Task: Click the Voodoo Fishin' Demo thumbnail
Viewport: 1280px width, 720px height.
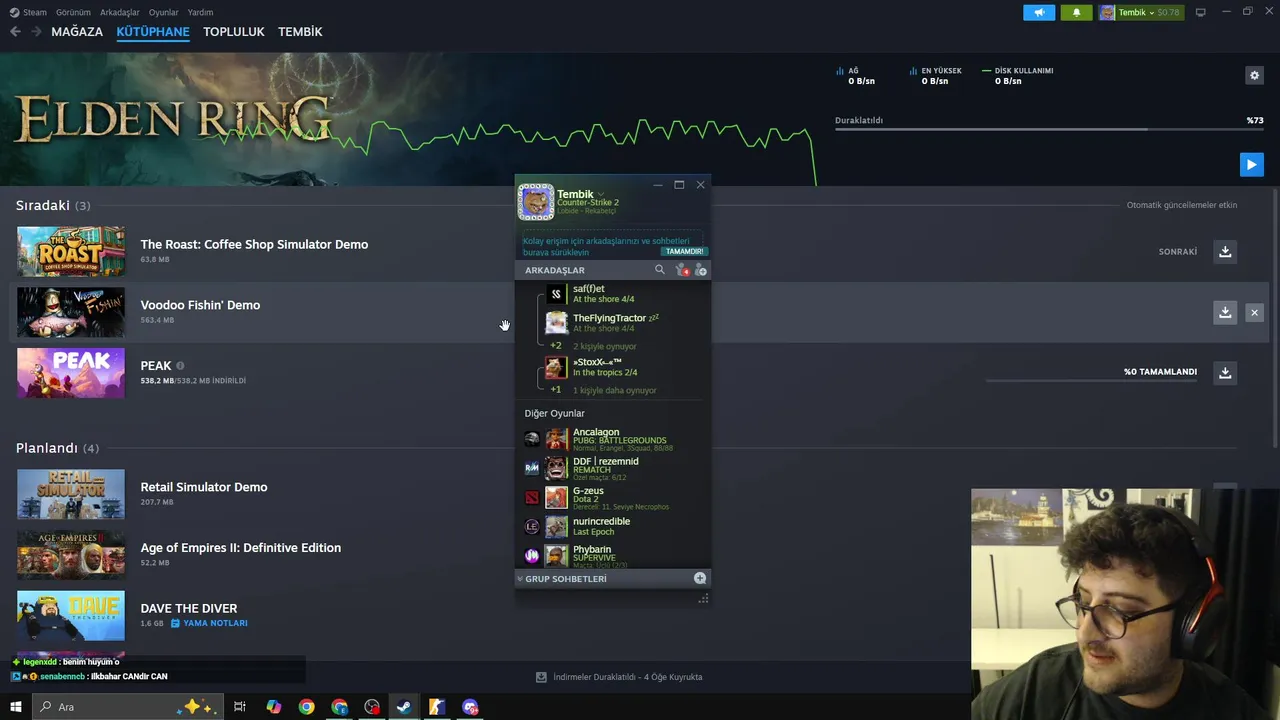Action: [x=71, y=312]
